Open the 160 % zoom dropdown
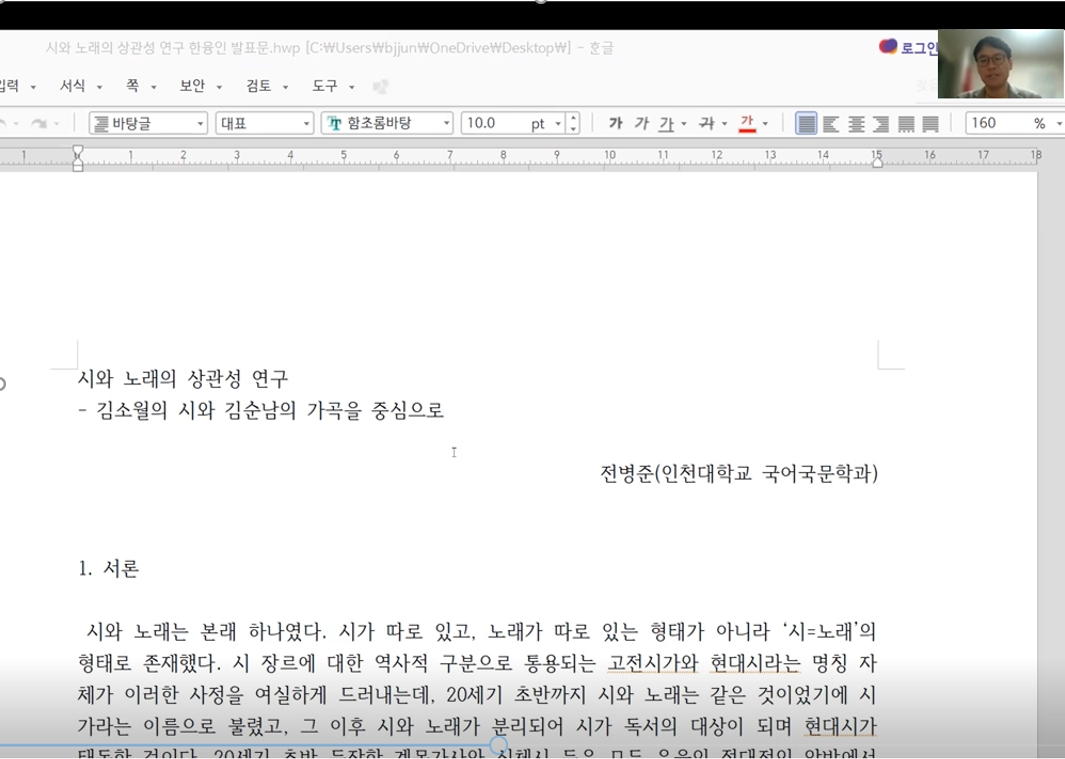Image resolution: width=1065 pixels, height=759 pixels. pos(1058,123)
